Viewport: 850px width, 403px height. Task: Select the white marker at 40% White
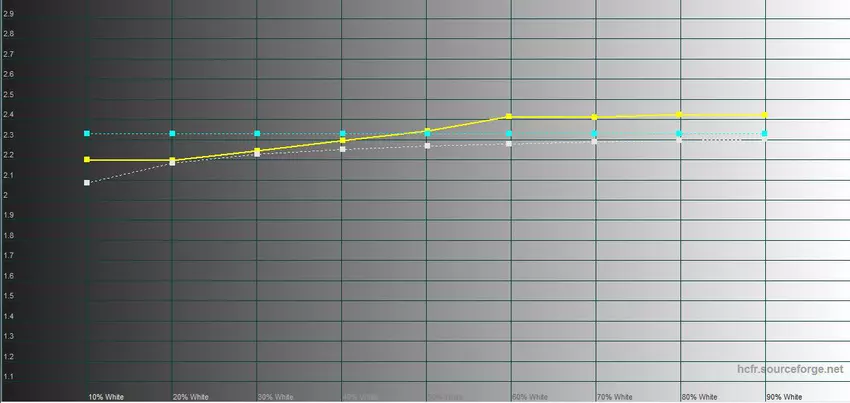coord(343,149)
